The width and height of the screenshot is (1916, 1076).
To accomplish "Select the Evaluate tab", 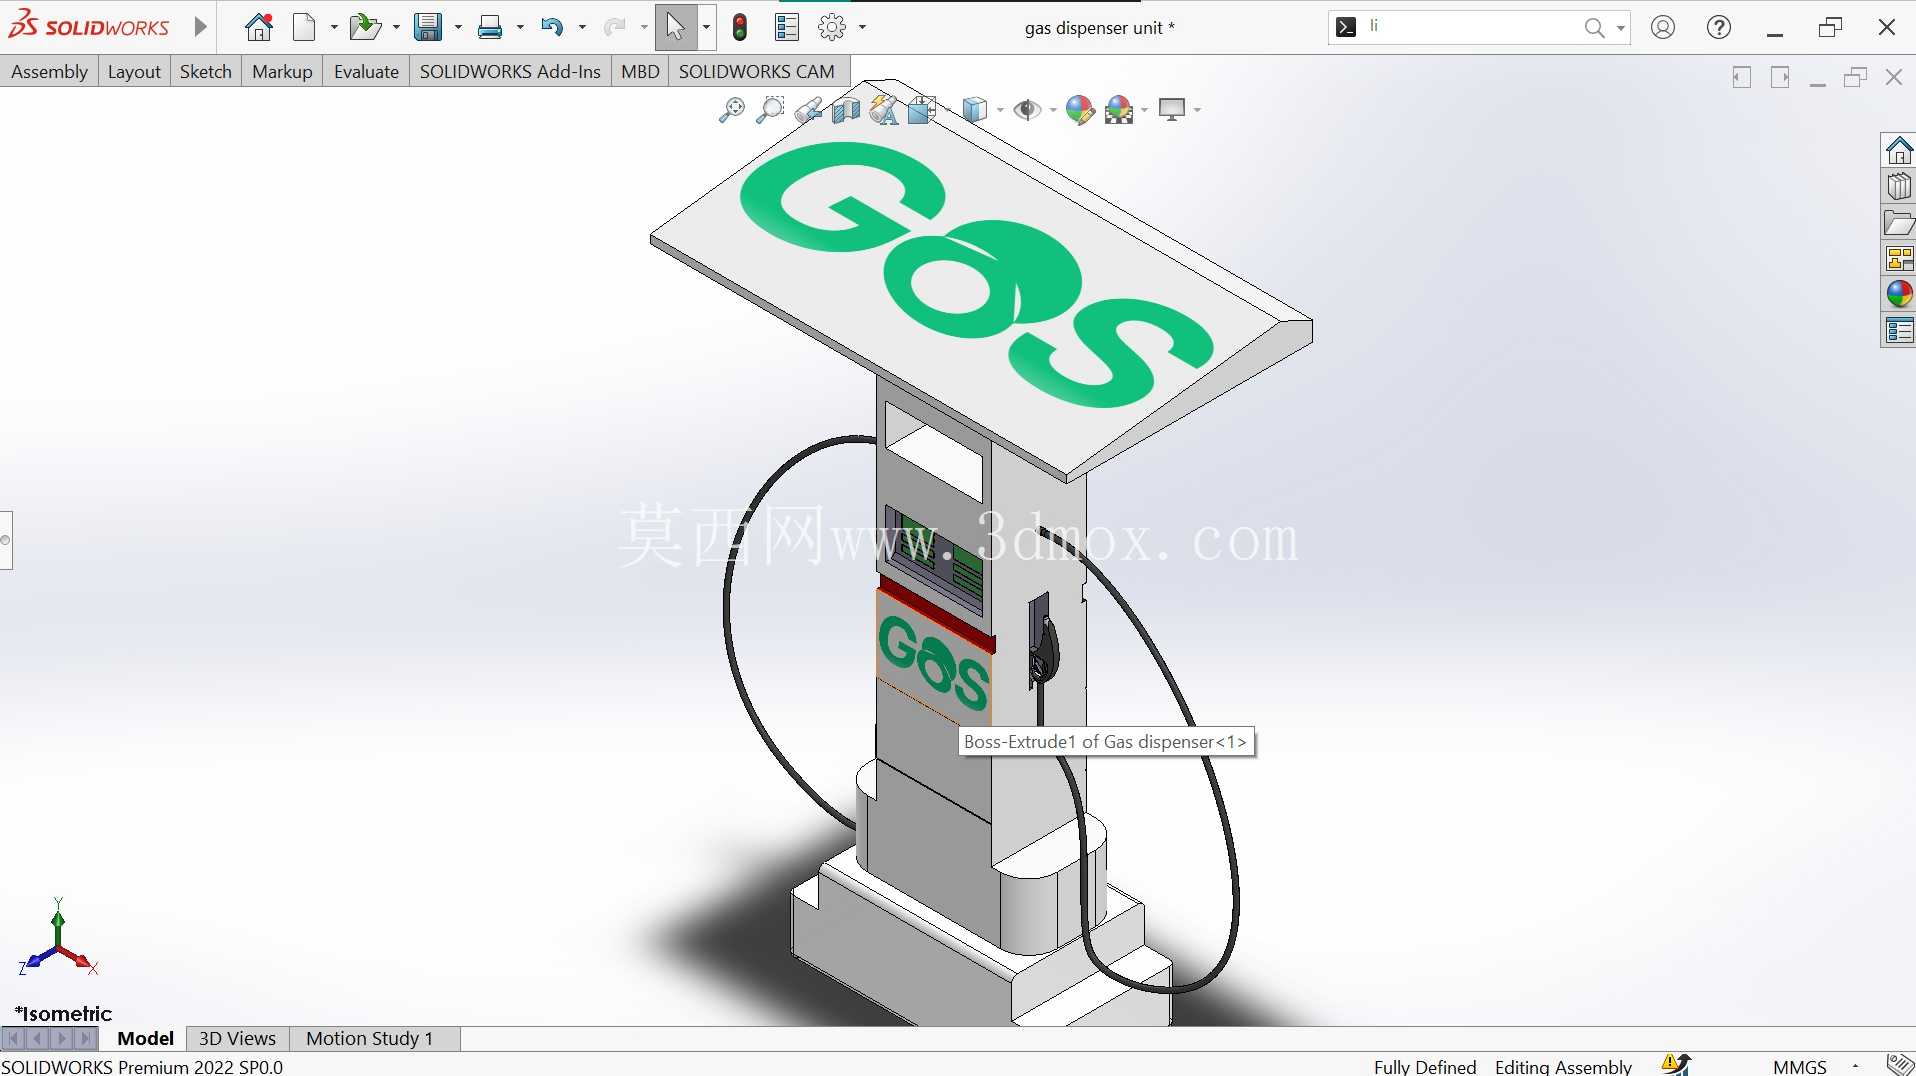I will [x=366, y=71].
